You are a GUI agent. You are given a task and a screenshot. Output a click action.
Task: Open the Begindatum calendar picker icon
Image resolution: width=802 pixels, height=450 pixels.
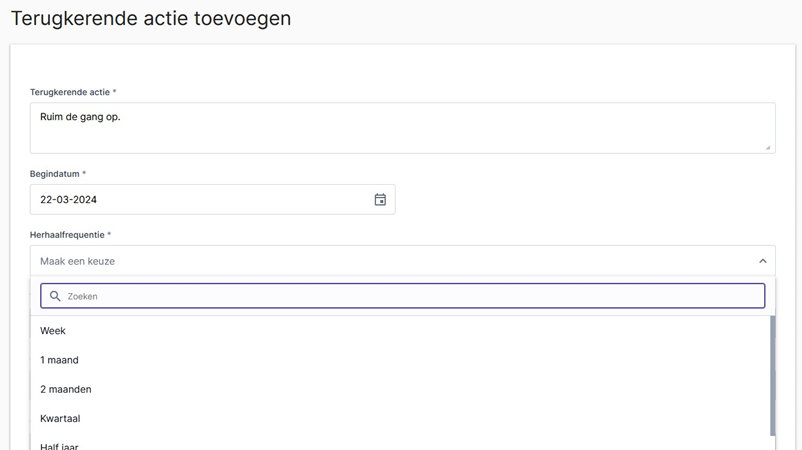coord(380,200)
